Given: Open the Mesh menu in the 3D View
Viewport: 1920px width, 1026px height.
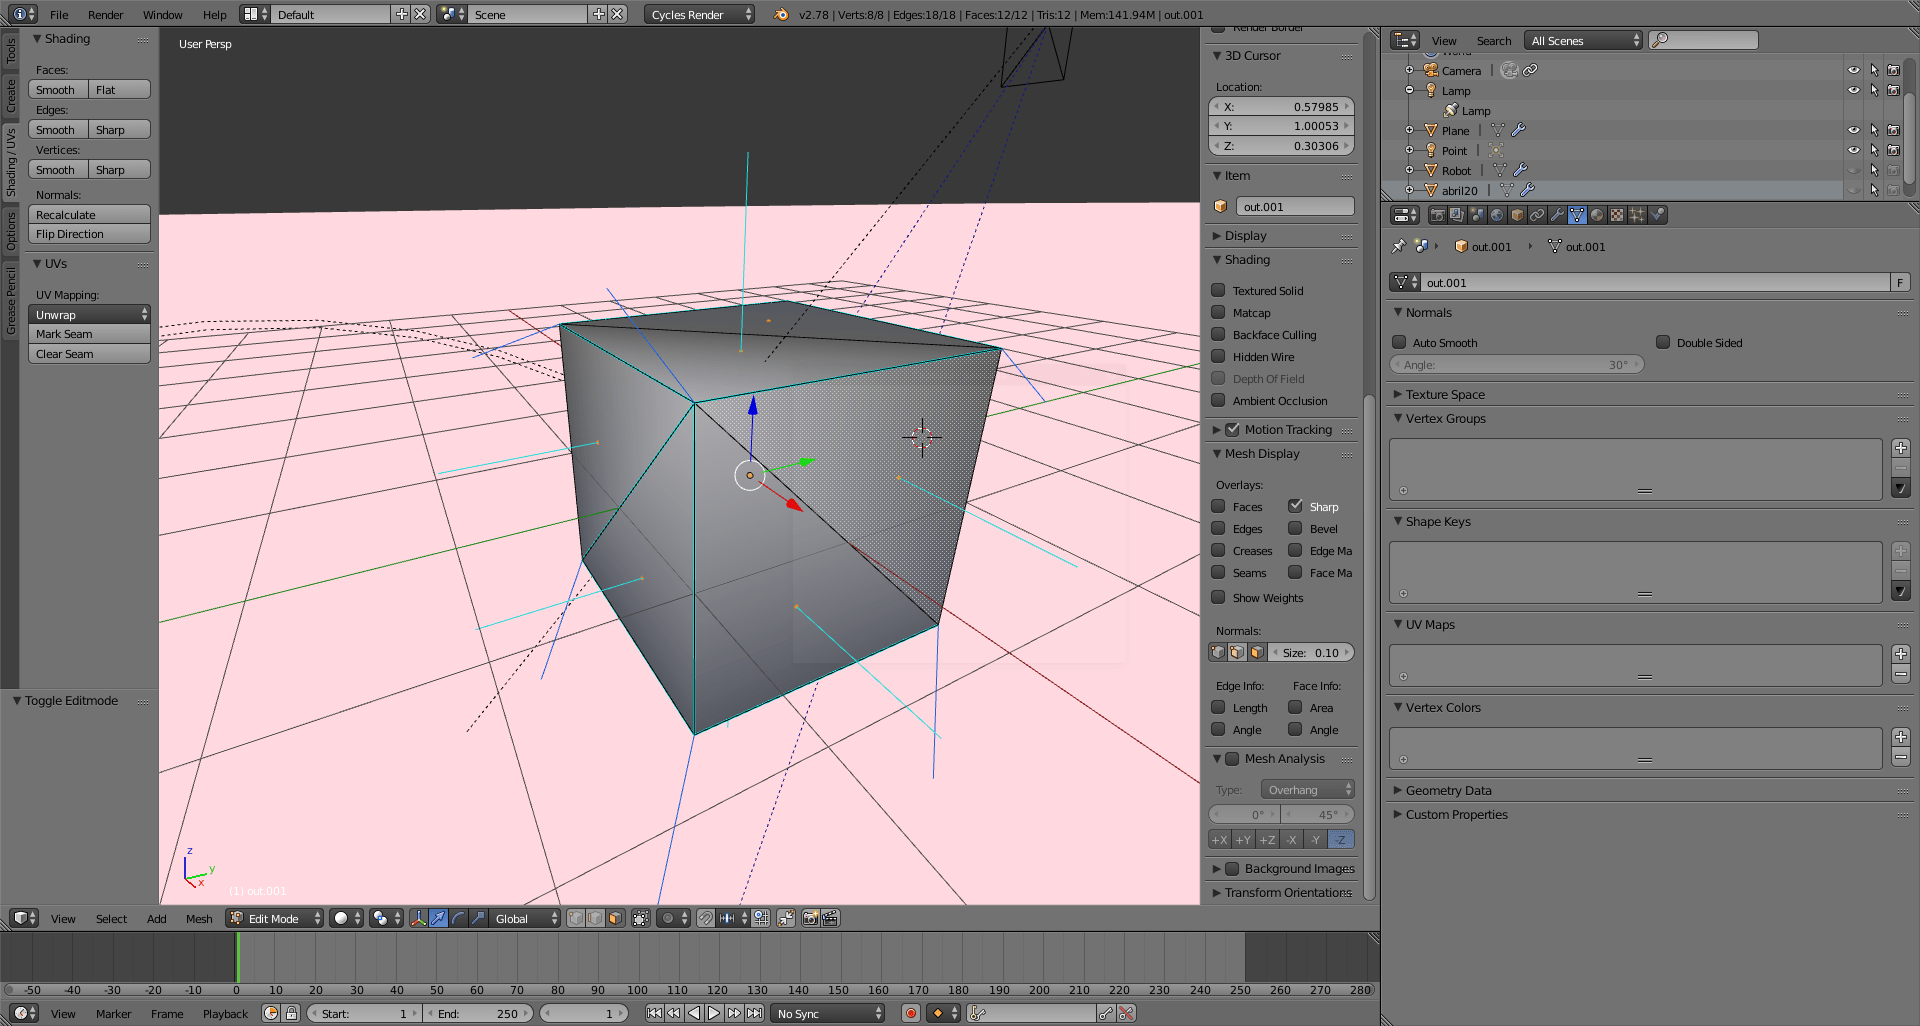Looking at the screenshot, I should (x=199, y=918).
